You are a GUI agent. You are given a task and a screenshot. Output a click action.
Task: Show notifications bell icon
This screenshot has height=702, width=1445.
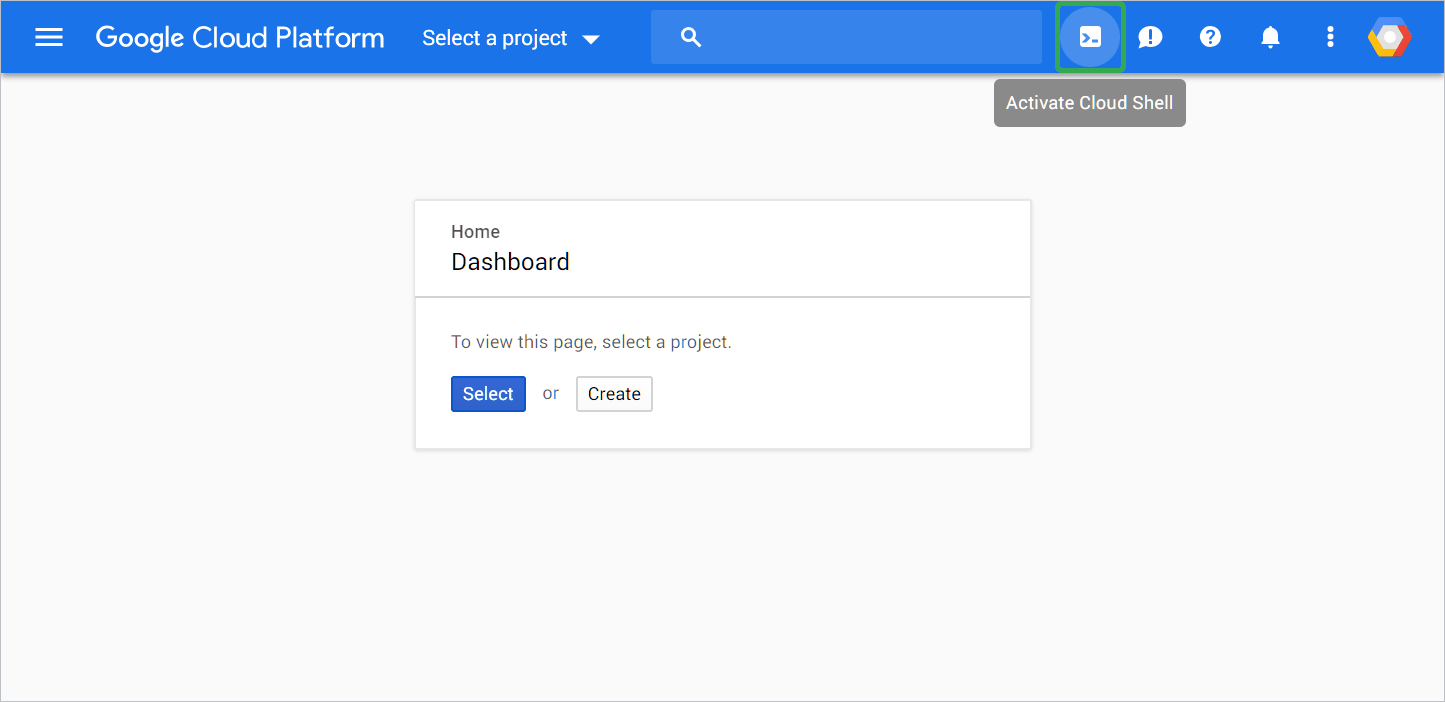coord(1270,38)
